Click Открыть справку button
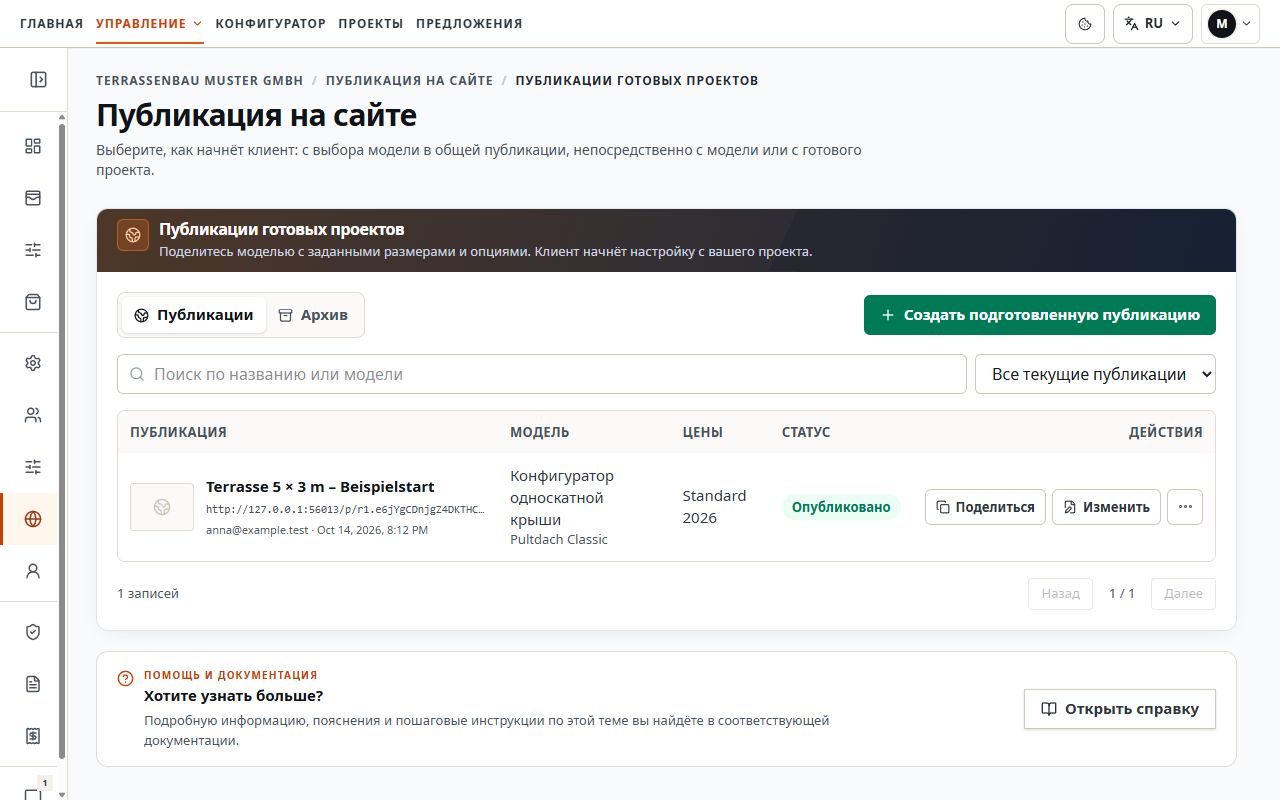This screenshot has height=800, width=1280. [x=1120, y=709]
